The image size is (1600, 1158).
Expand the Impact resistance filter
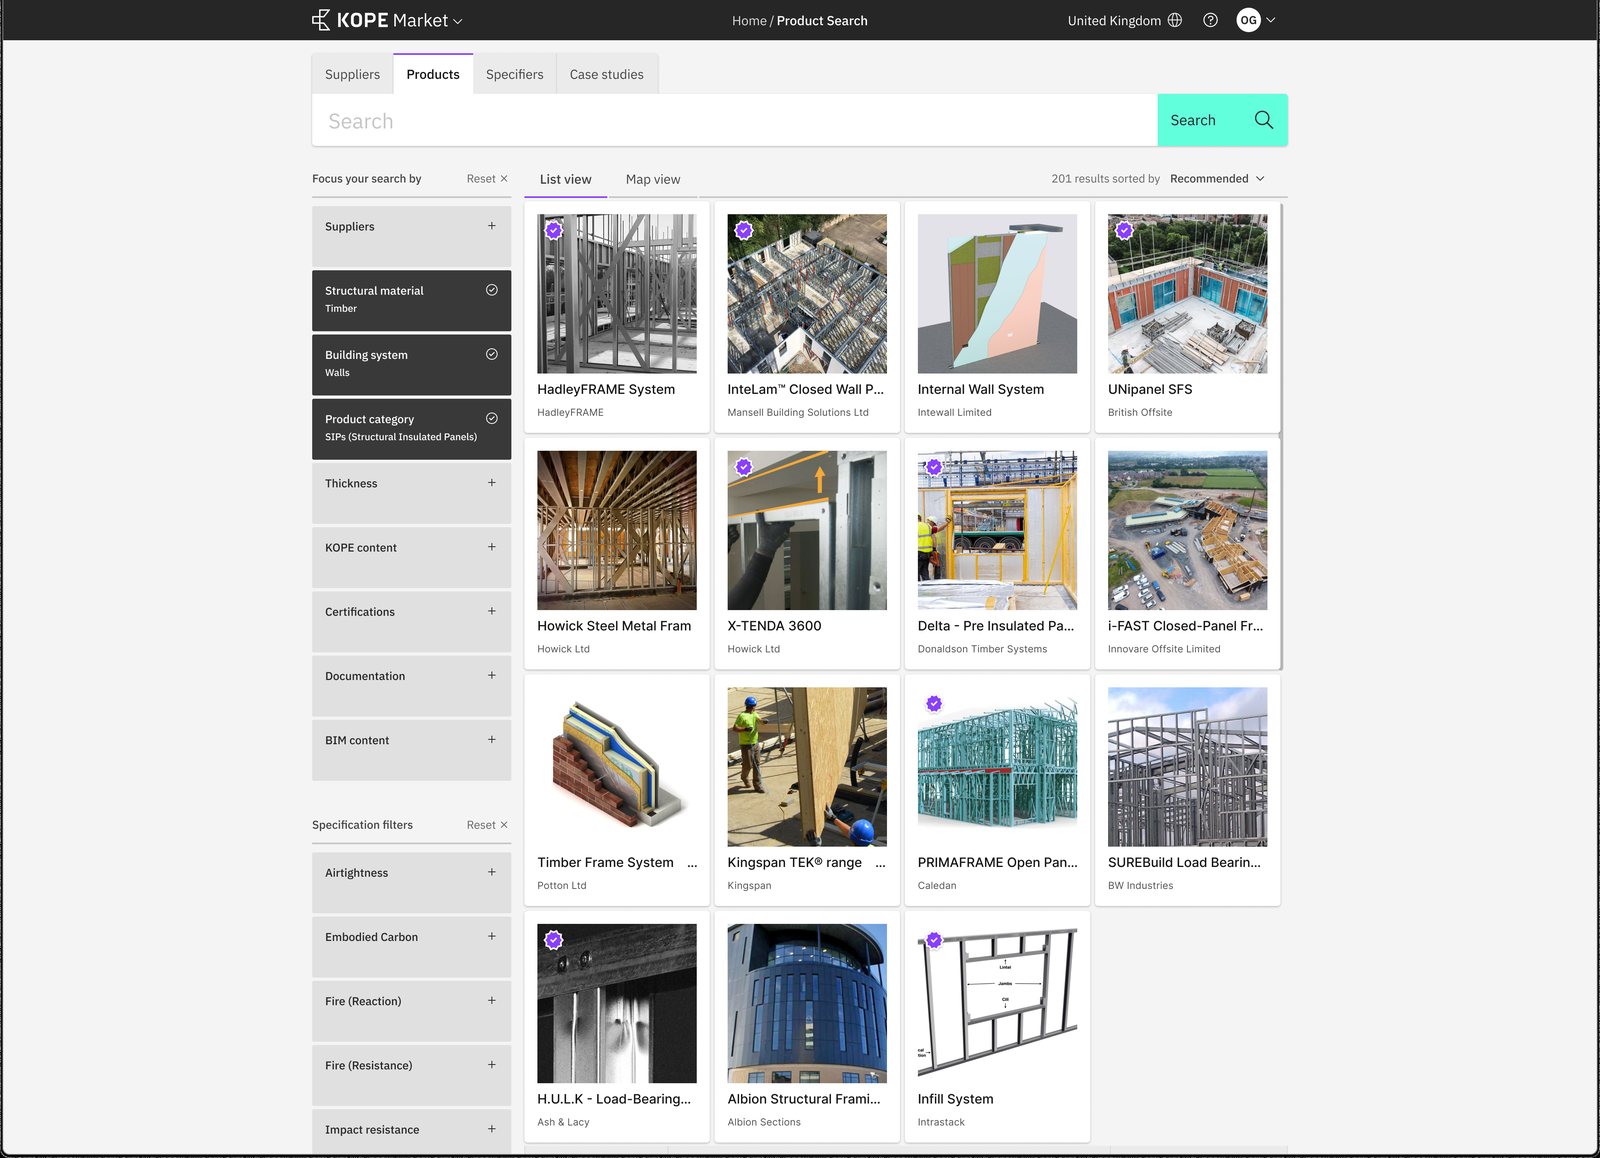pos(411,1133)
